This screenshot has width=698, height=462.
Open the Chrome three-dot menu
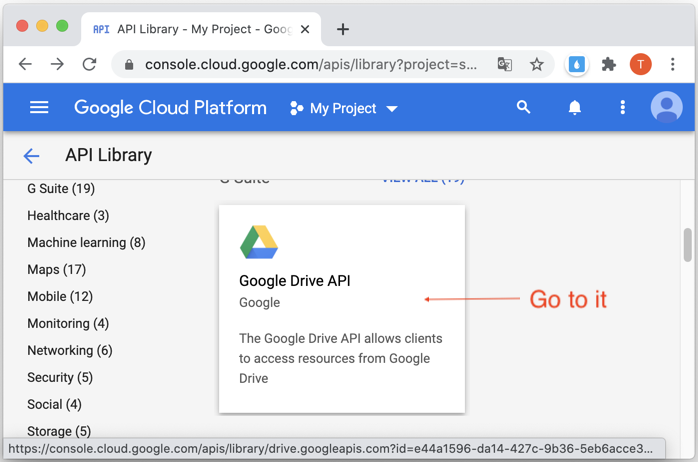click(673, 65)
